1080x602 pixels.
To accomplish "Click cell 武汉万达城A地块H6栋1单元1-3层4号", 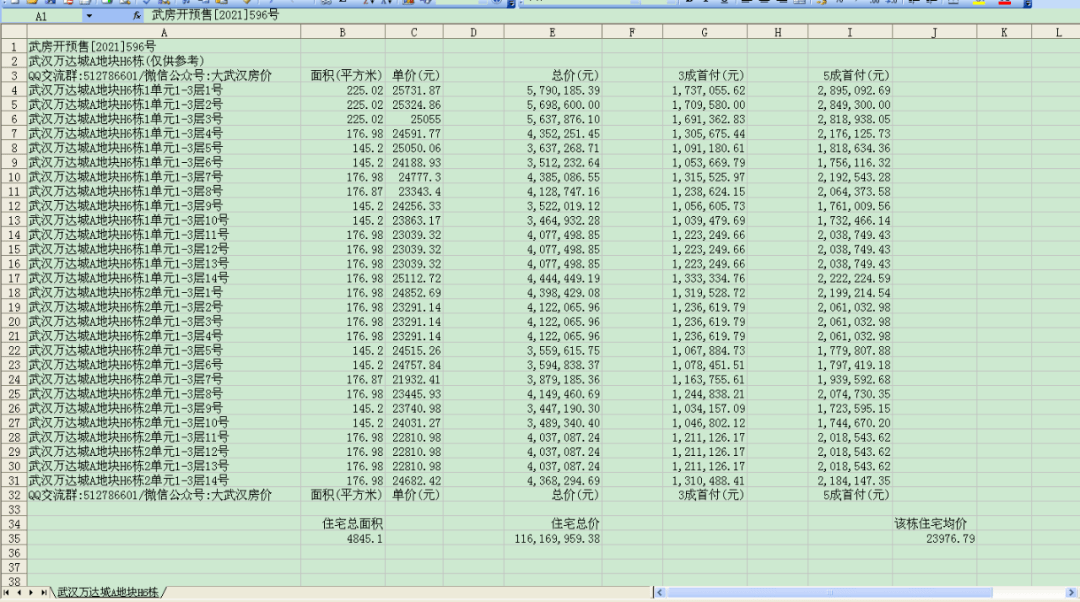I will (125, 133).
